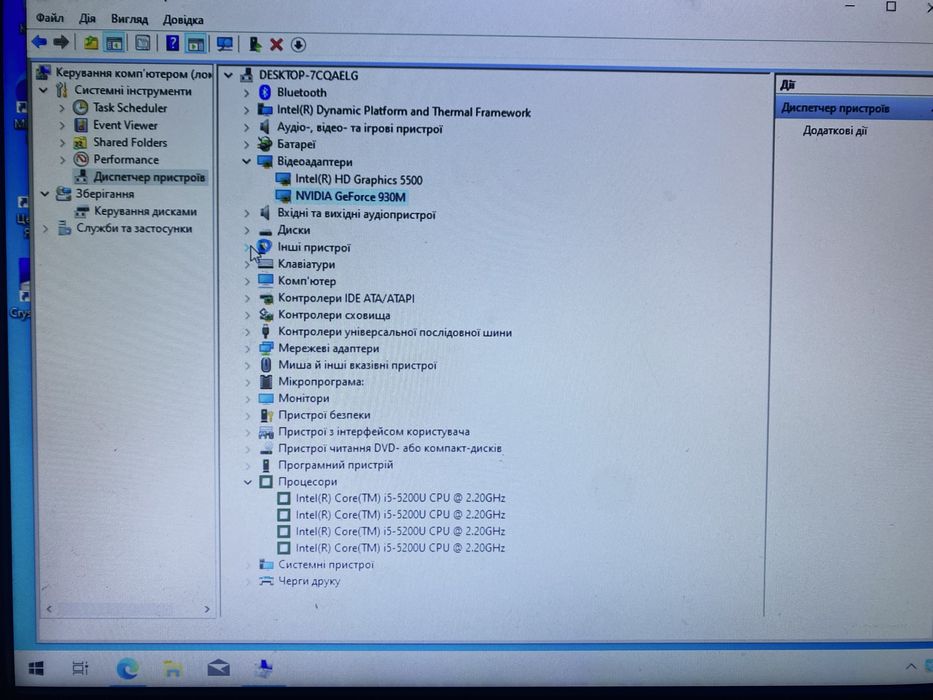
Task: Select NVIDIA GeForce 930M adapter
Action: pyautogui.click(x=350, y=196)
